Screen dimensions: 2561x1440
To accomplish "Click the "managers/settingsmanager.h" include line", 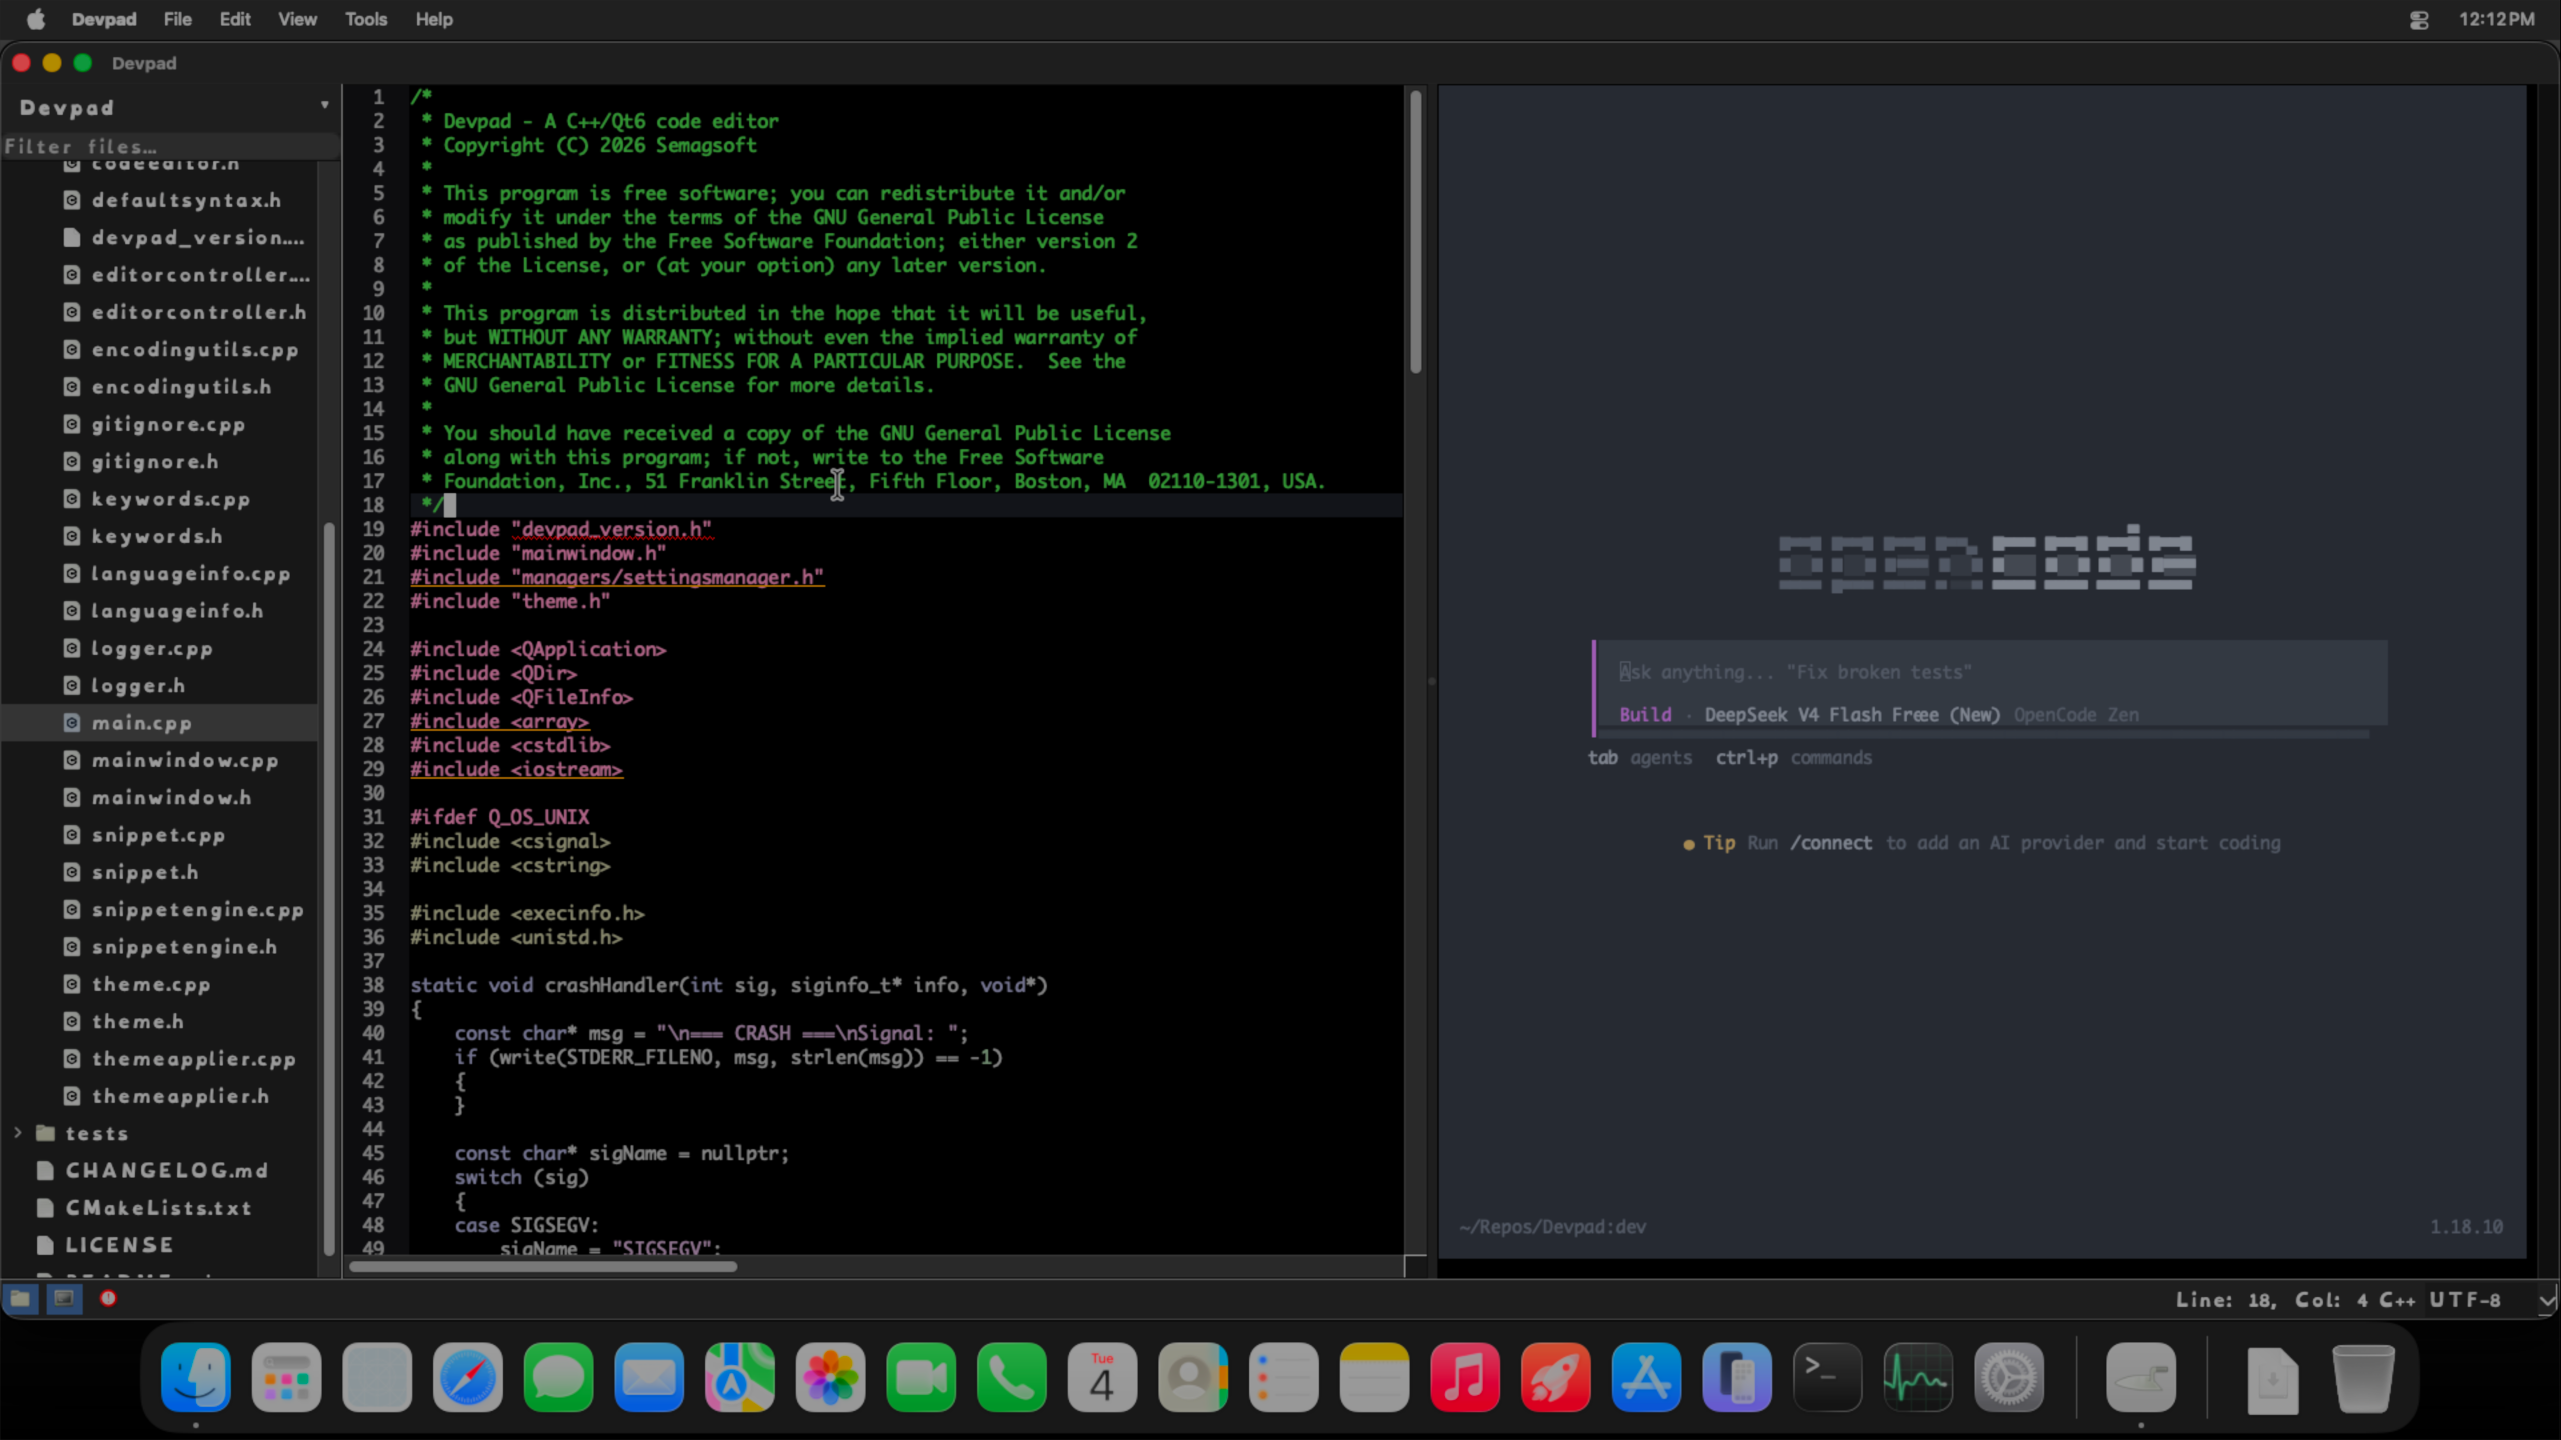I will (617, 577).
